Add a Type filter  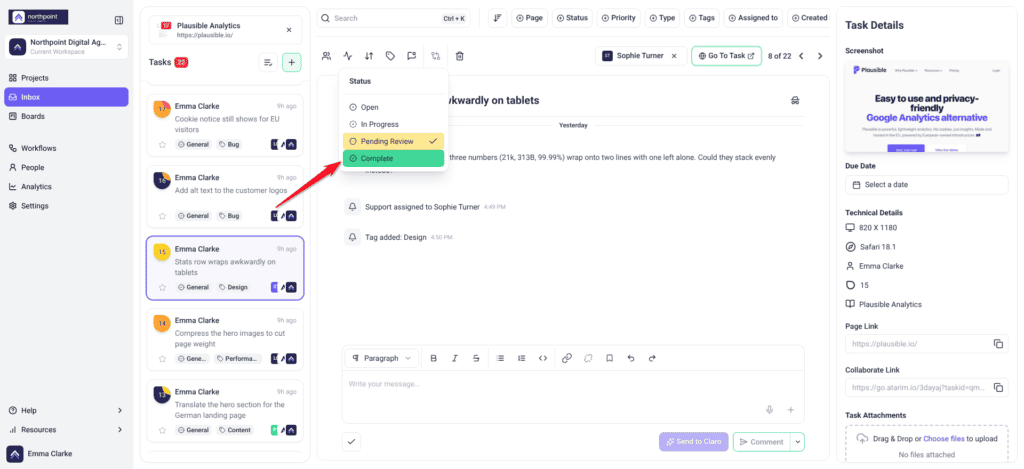[662, 18]
